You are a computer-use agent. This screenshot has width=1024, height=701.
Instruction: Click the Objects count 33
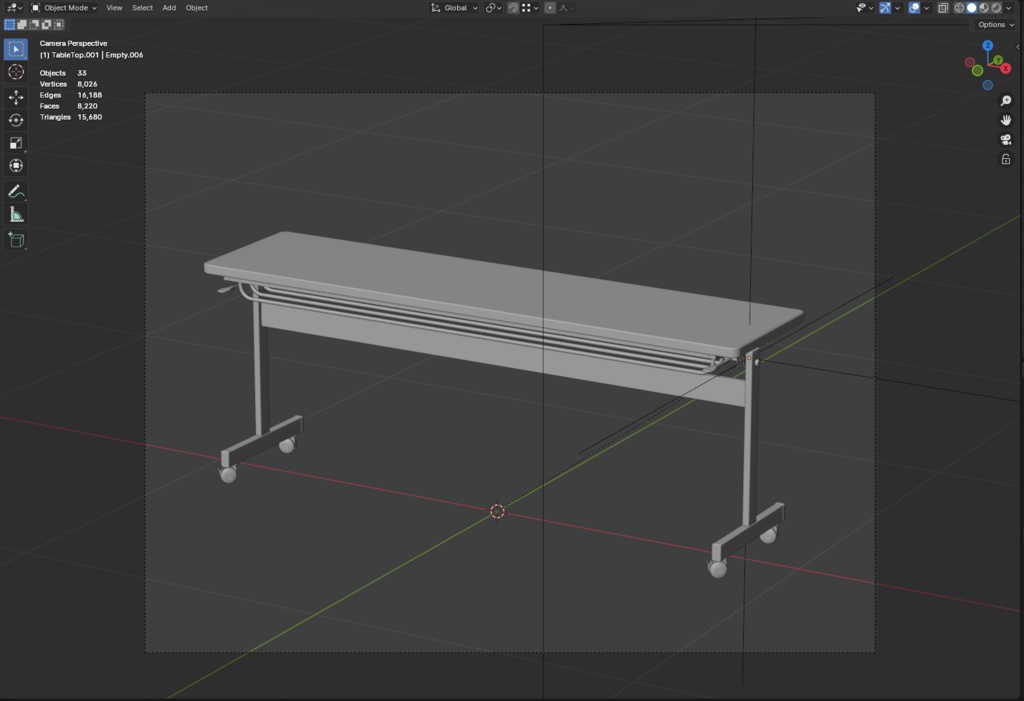point(82,73)
